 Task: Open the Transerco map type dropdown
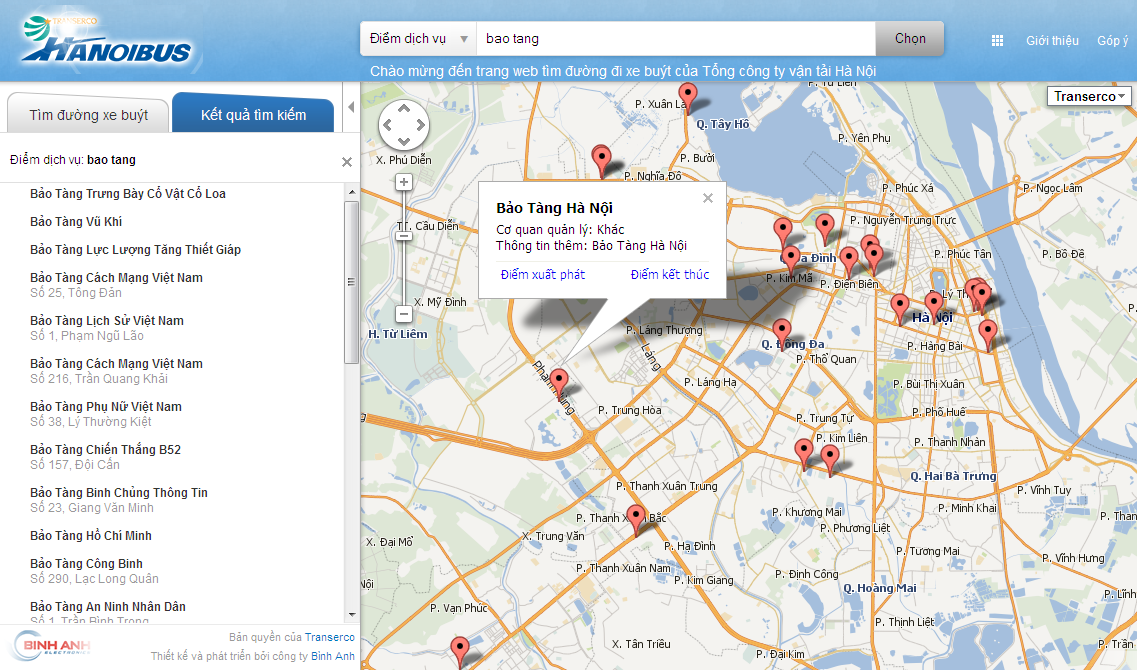pyautogui.click(x=1089, y=96)
